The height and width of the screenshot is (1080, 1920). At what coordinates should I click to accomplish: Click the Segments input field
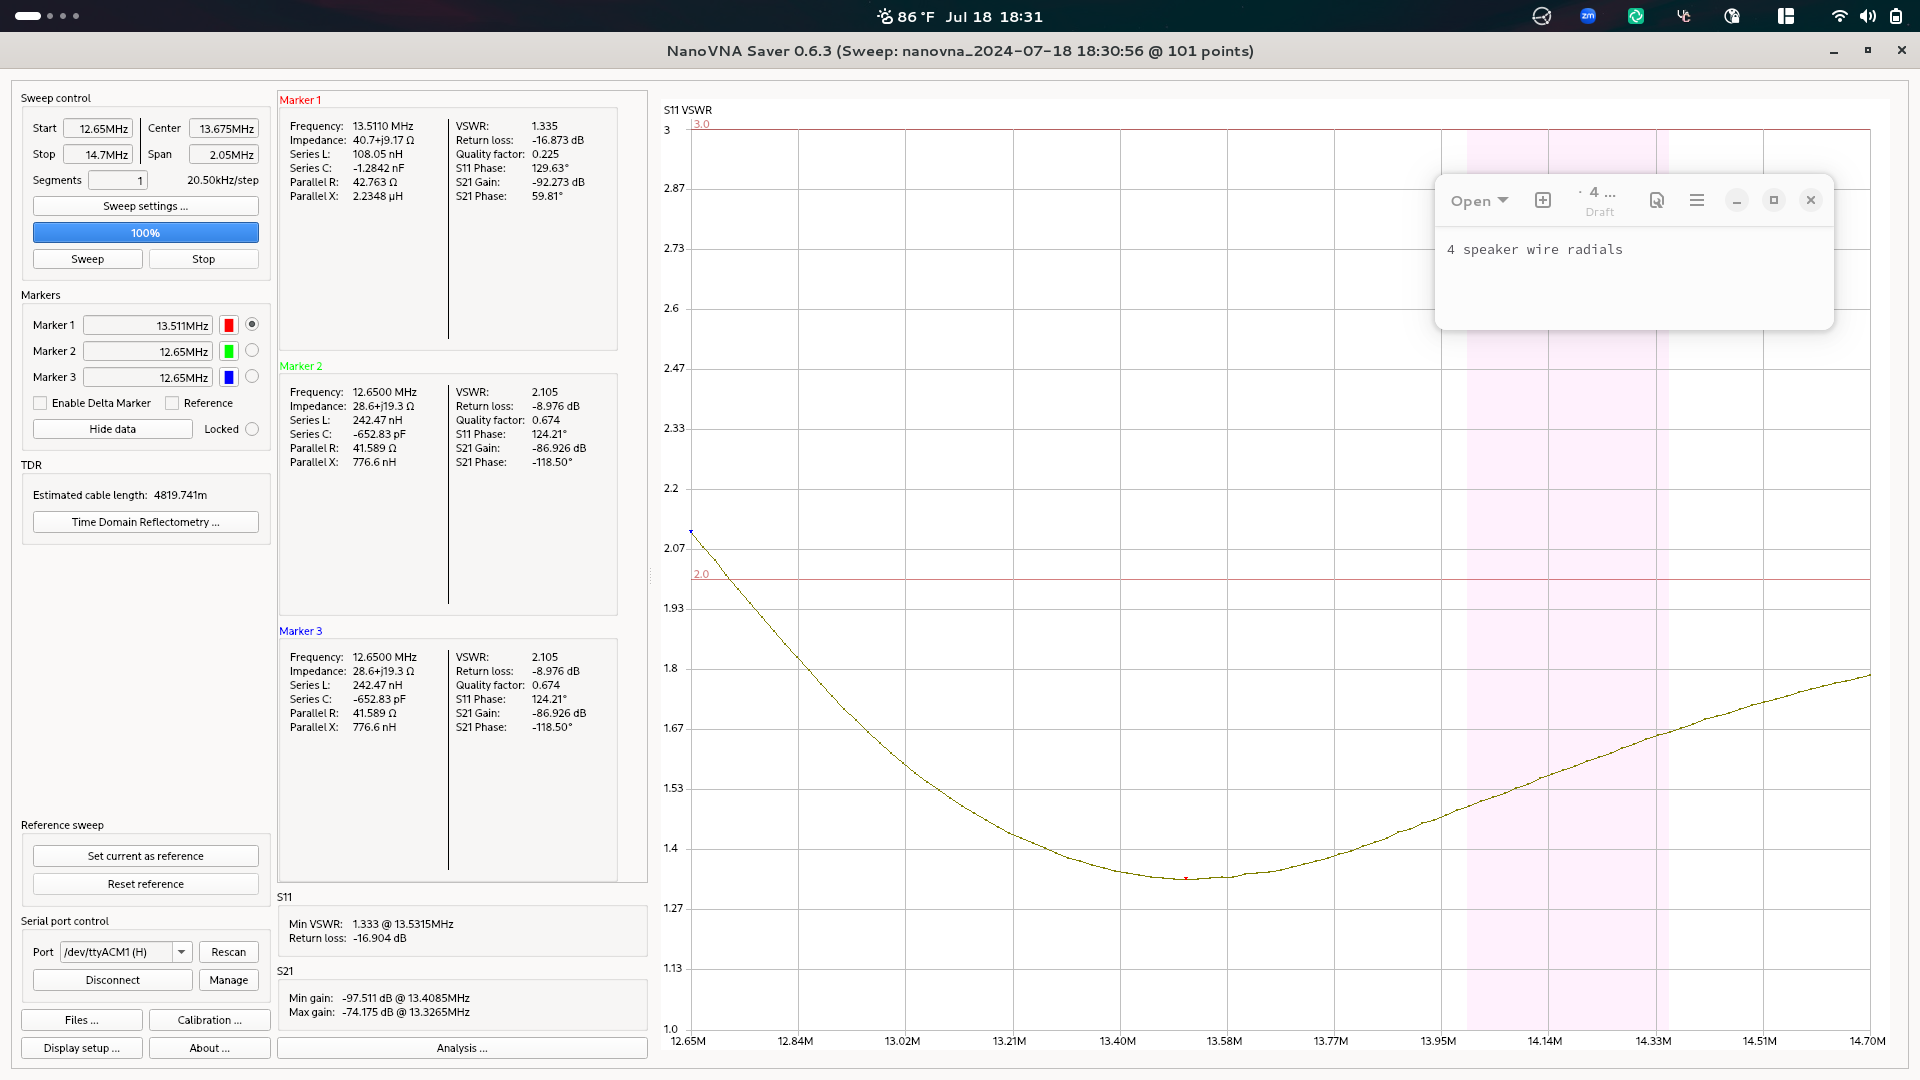coord(118,180)
